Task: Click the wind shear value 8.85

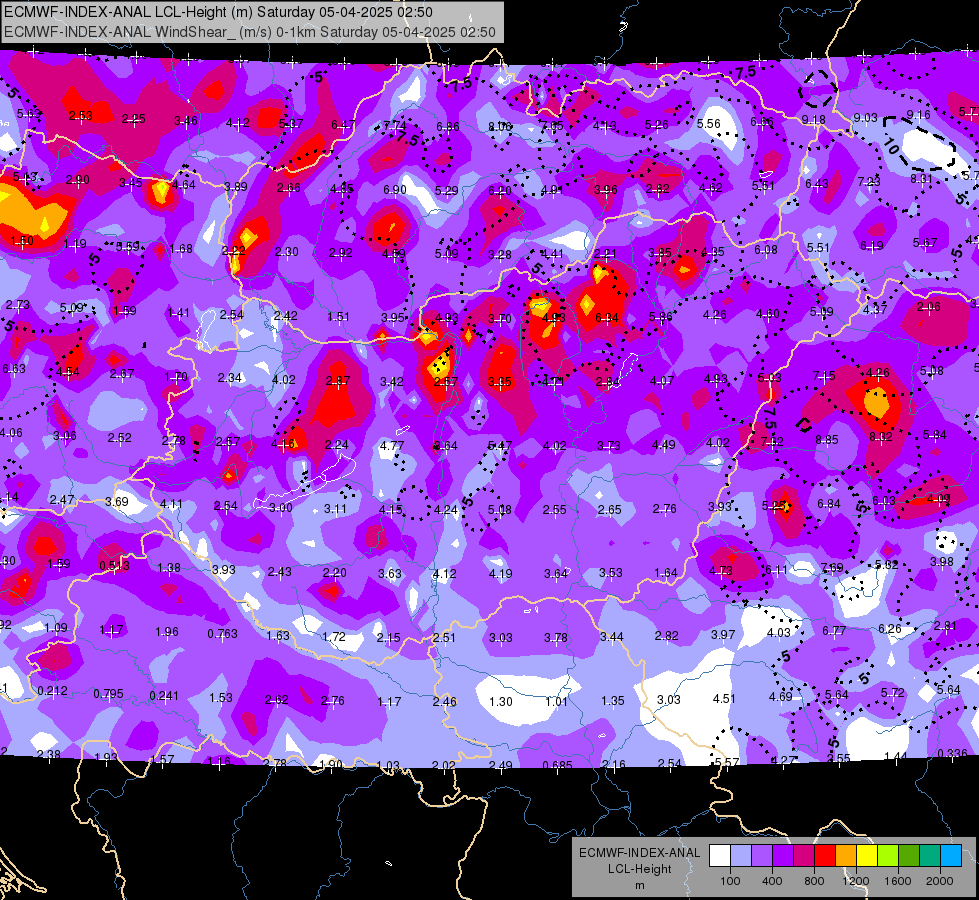Action: [827, 440]
